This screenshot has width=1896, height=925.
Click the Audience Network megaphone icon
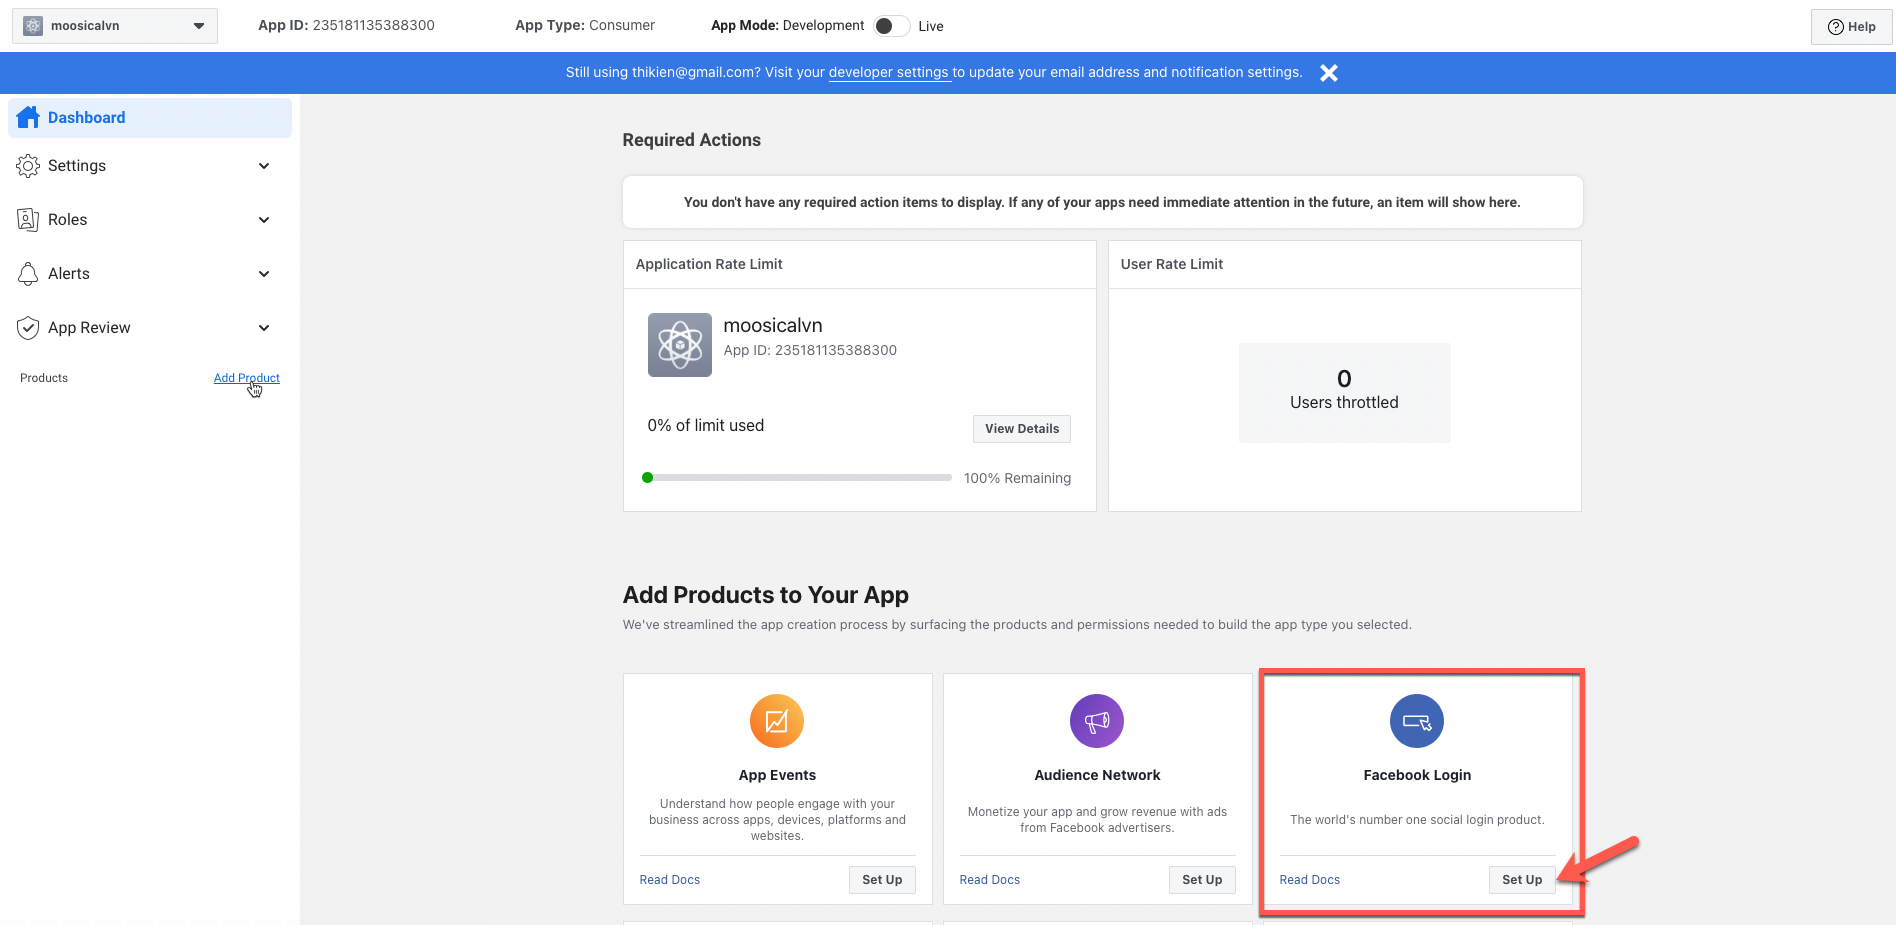click(1097, 721)
